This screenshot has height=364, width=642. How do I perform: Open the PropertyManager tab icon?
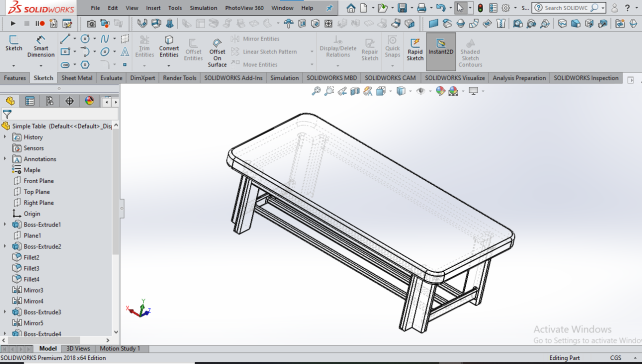[29, 101]
